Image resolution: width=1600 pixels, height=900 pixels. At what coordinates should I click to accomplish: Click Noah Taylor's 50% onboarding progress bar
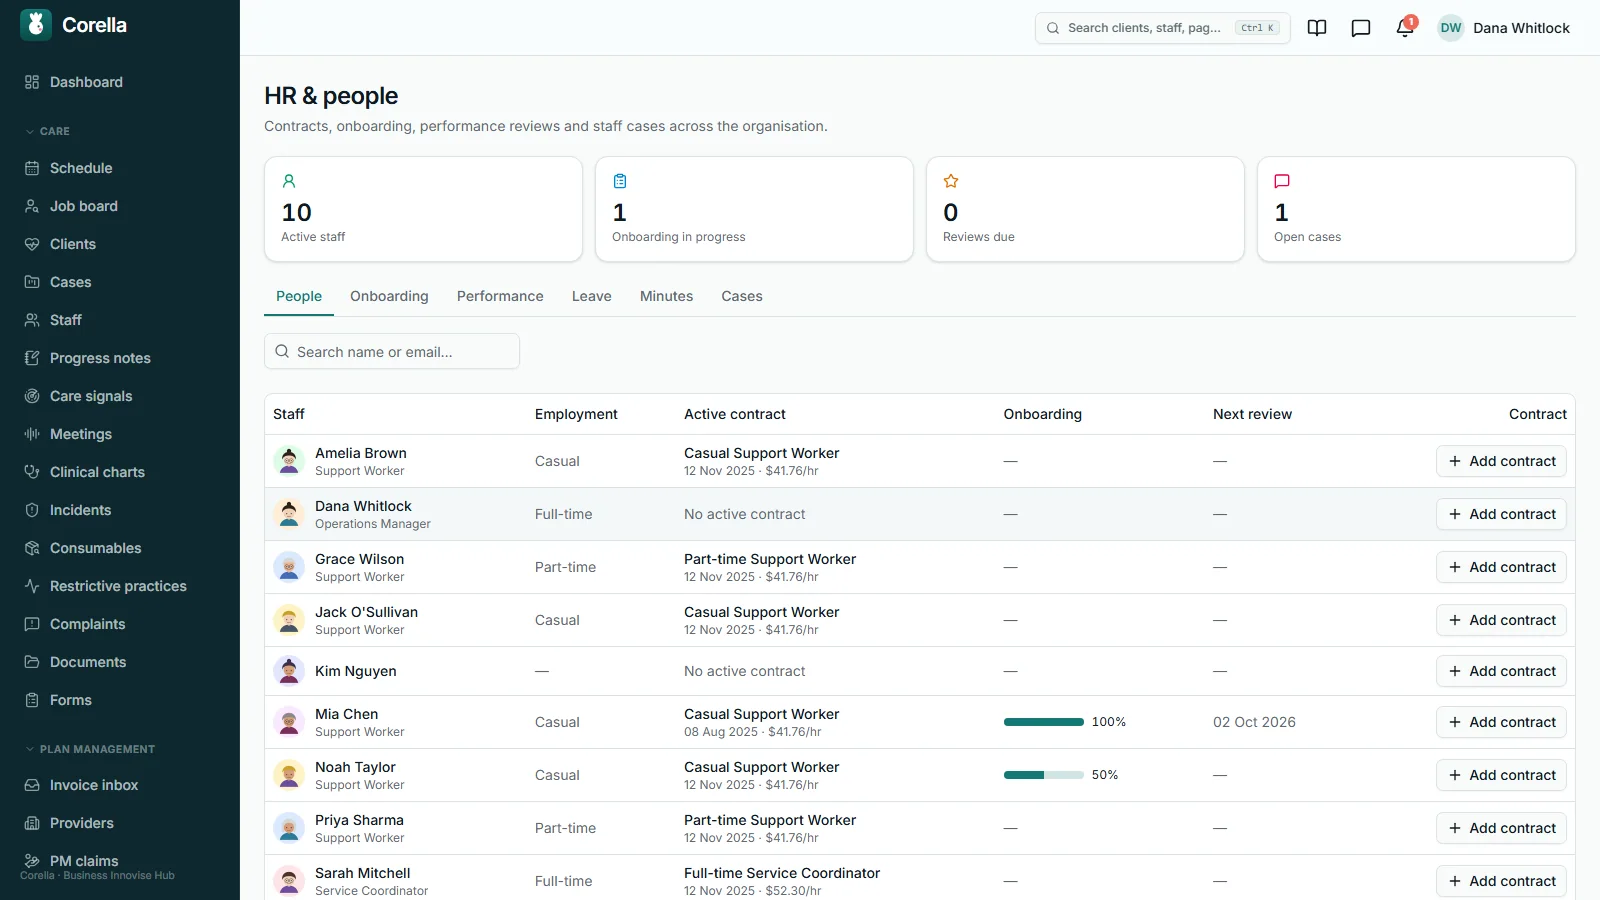click(x=1044, y=775)
